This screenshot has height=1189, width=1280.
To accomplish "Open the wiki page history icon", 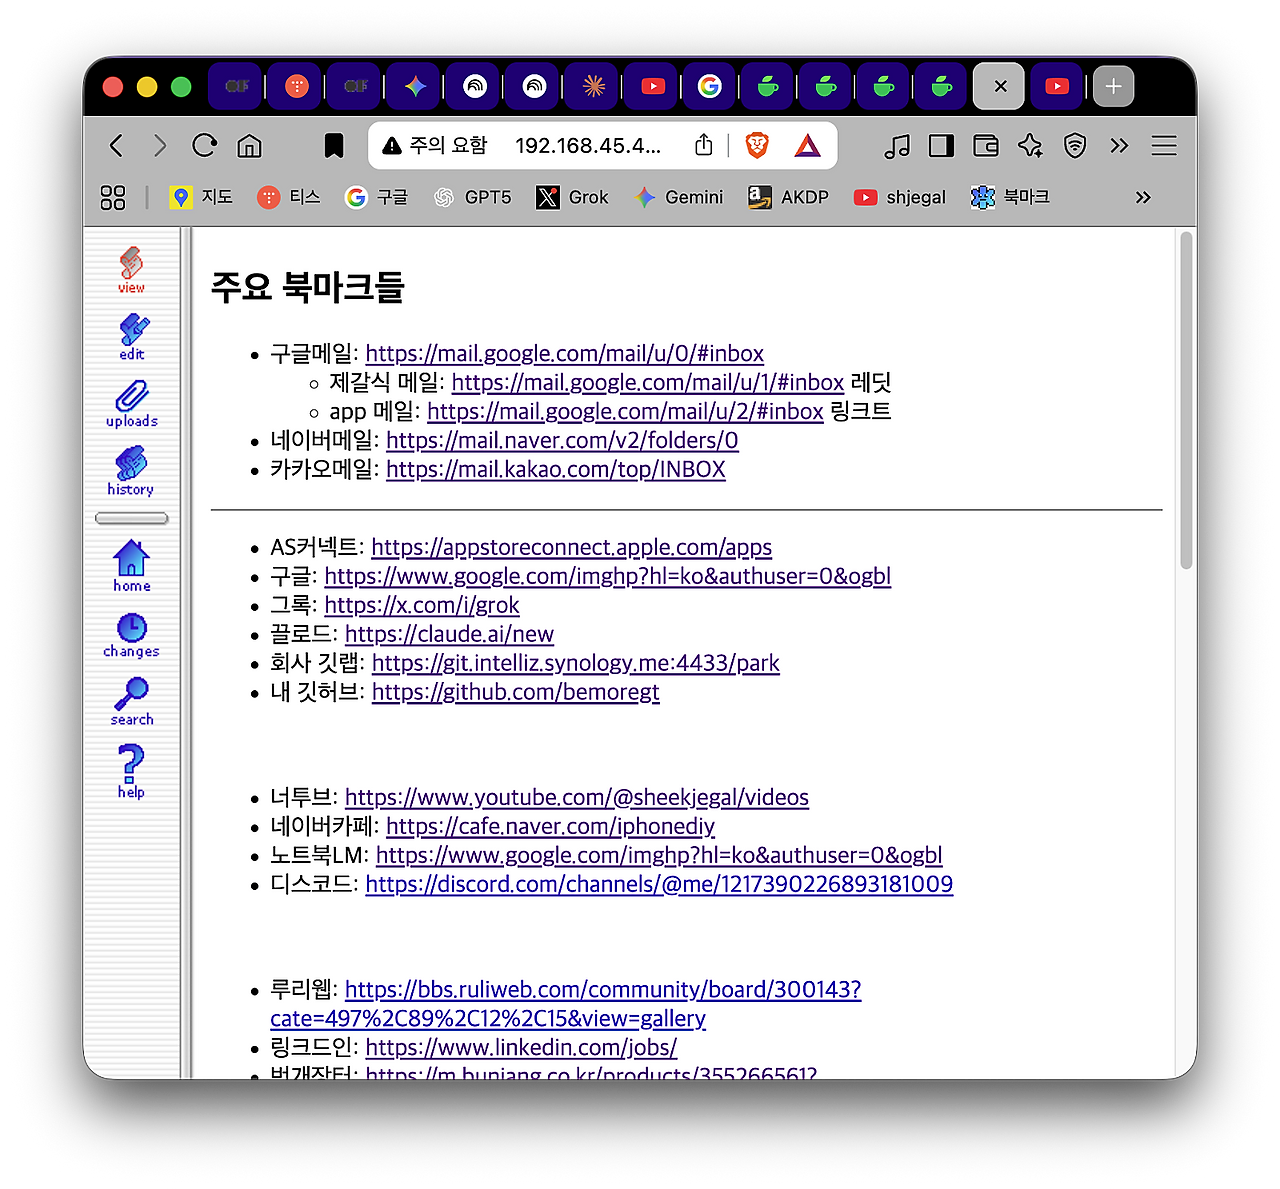I will pyautogui.click(x=131, y=472).
